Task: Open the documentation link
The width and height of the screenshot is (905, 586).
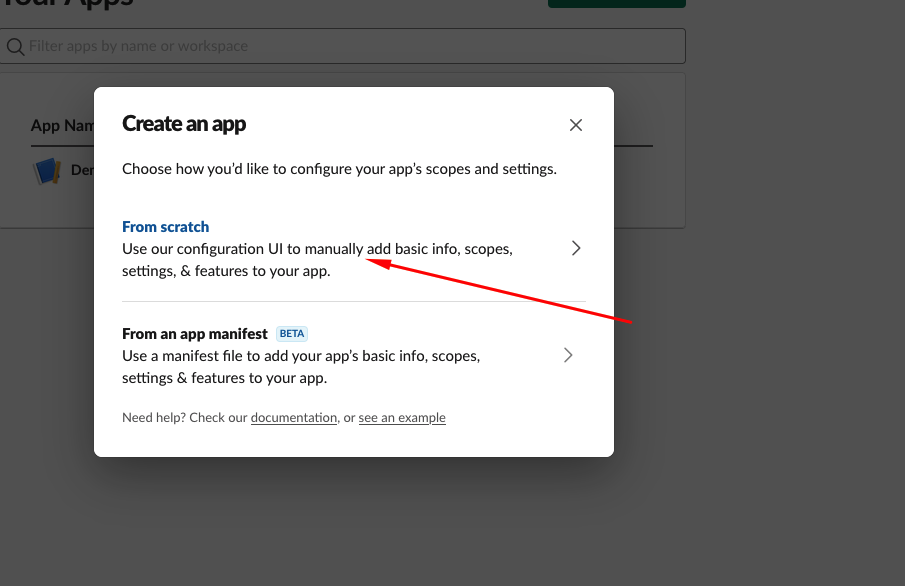Action: point(294,417)
